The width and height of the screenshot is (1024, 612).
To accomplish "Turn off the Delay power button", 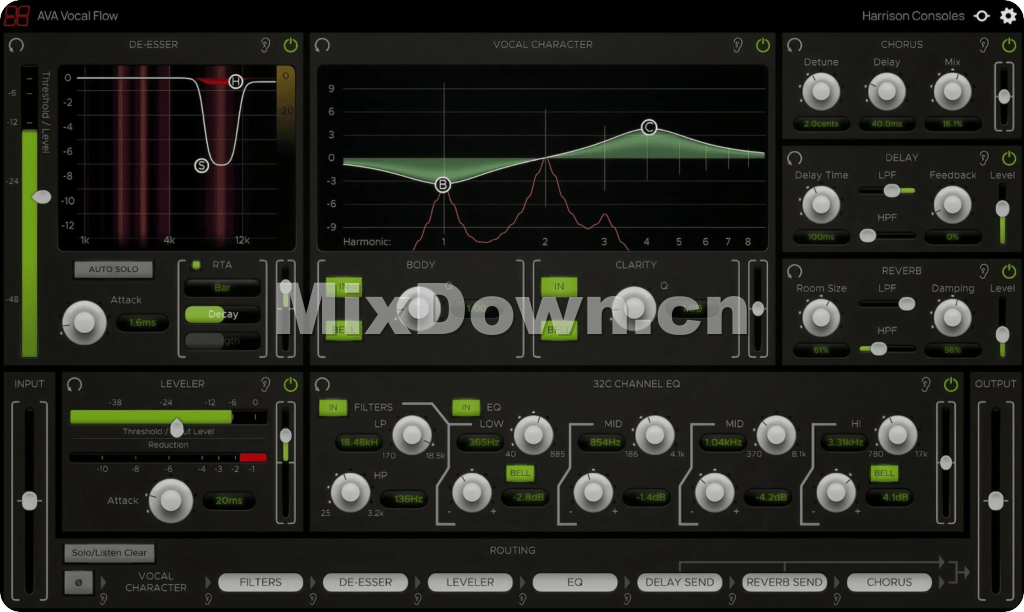I will [x=1009, y=157].
